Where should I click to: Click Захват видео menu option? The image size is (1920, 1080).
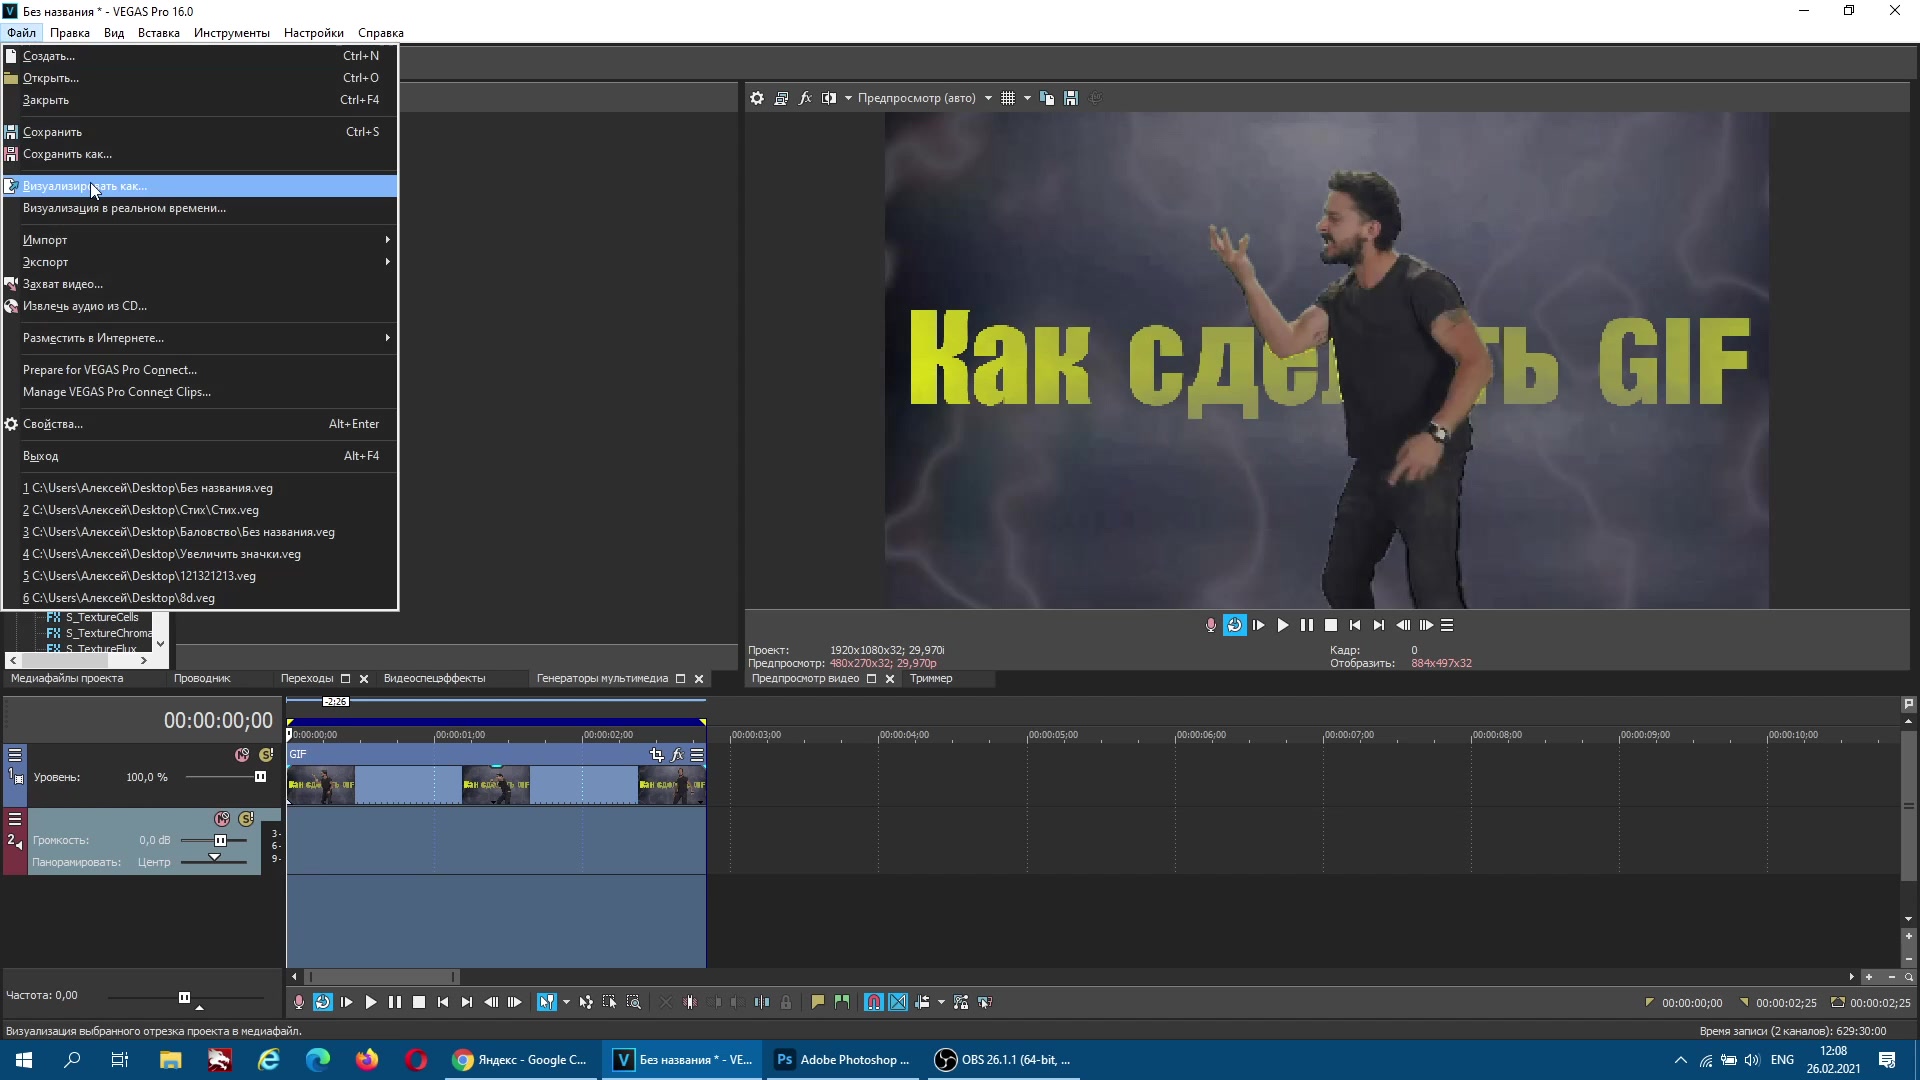63,284
